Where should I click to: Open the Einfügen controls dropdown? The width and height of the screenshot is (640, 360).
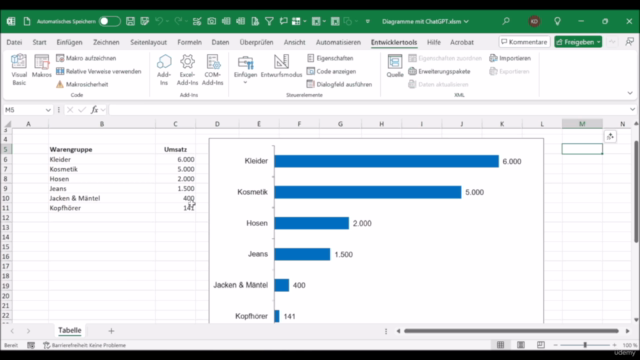point(245,70)
